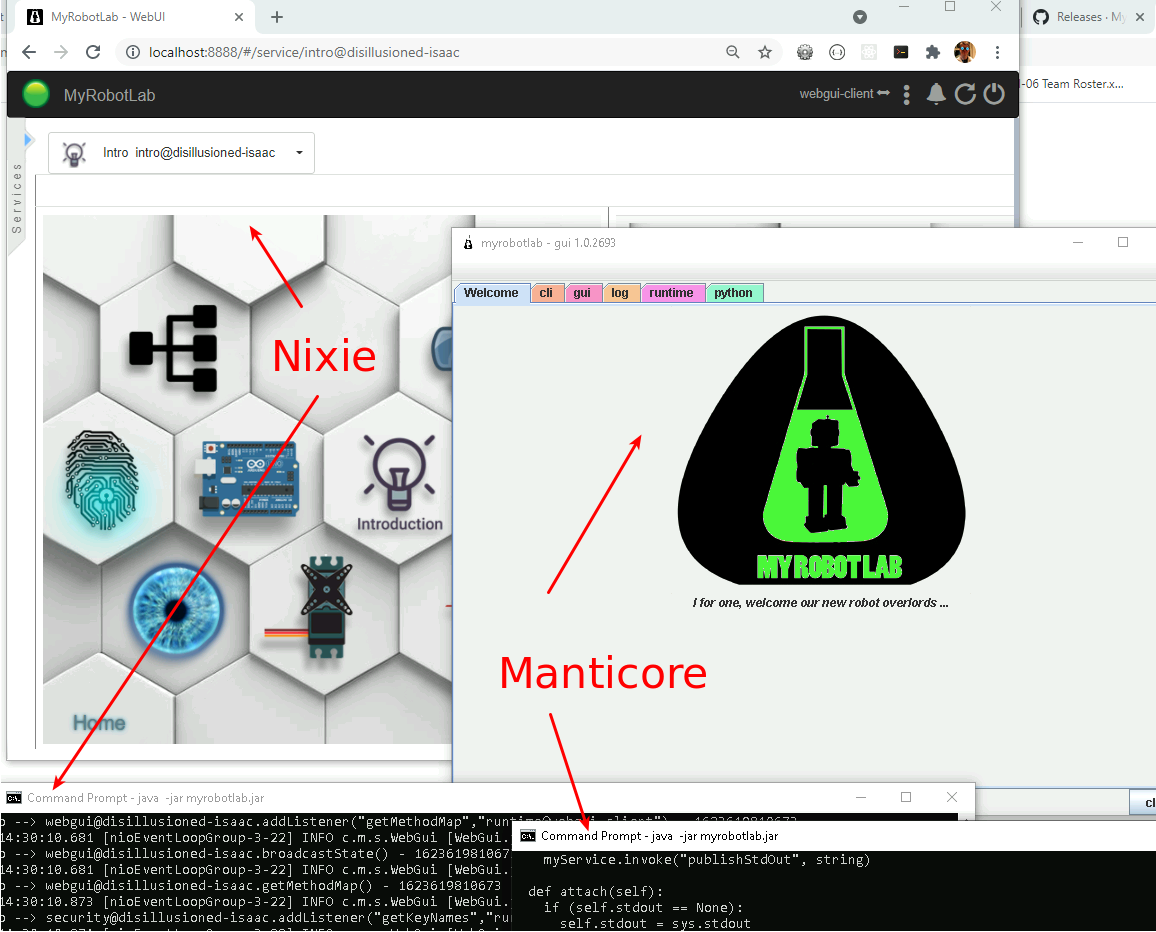Image resolution: width=1156 pixels, height=932 pixels.
Task: Switch to the gui tab in gui window
Action: [582, 293]
